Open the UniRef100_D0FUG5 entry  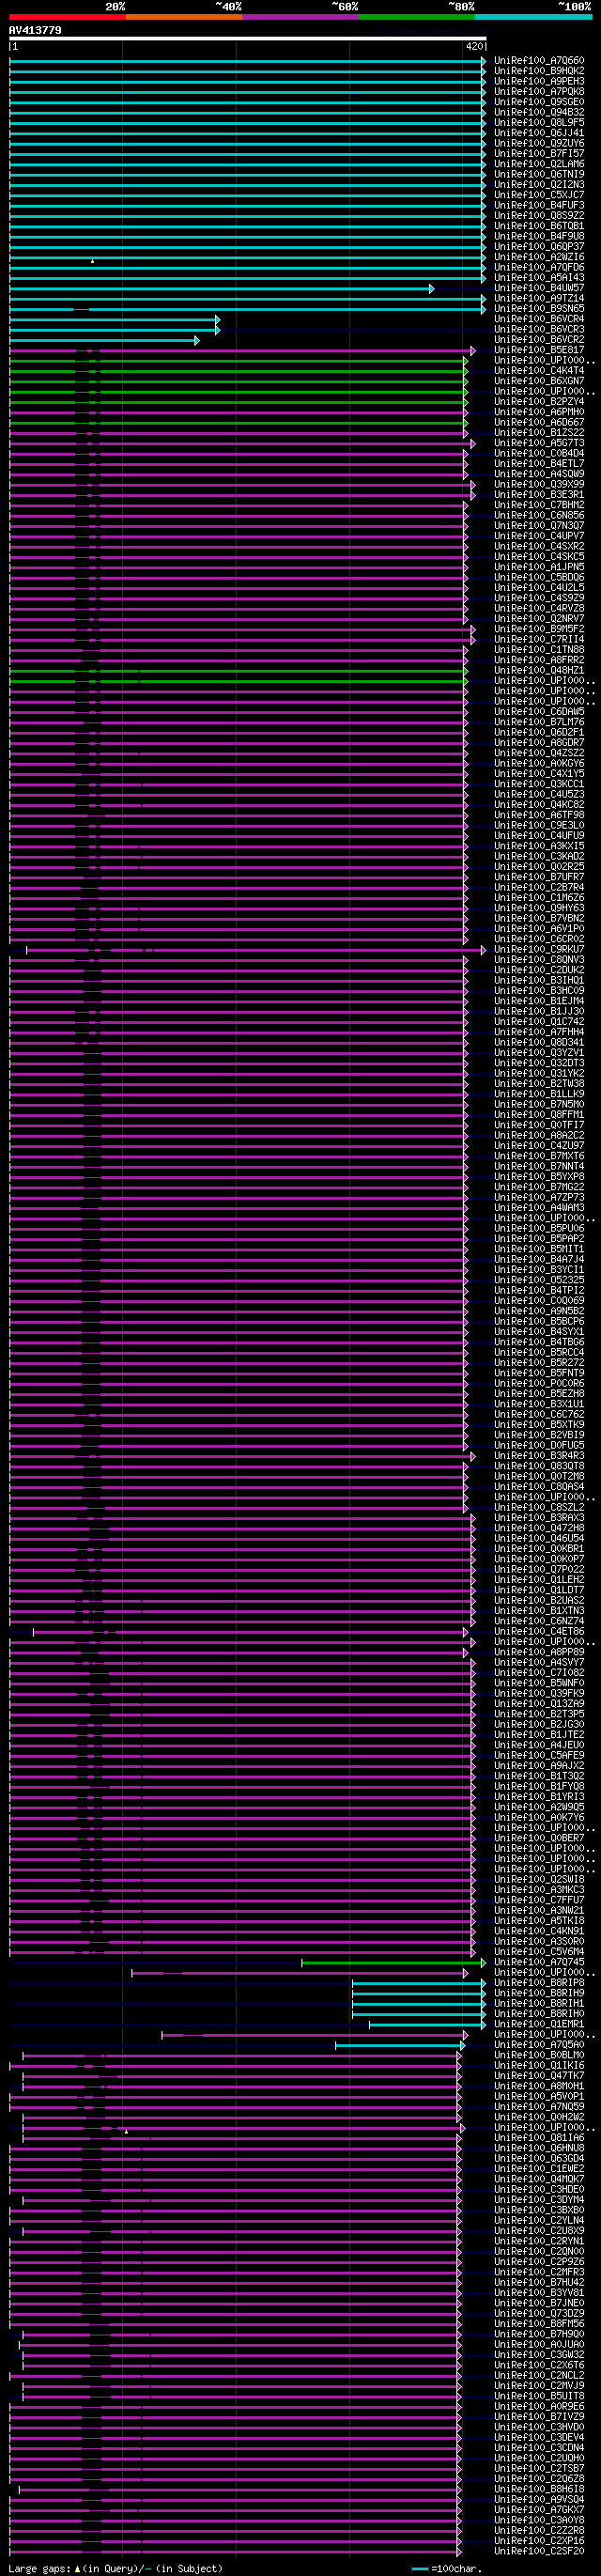(x=539, y=1446)
